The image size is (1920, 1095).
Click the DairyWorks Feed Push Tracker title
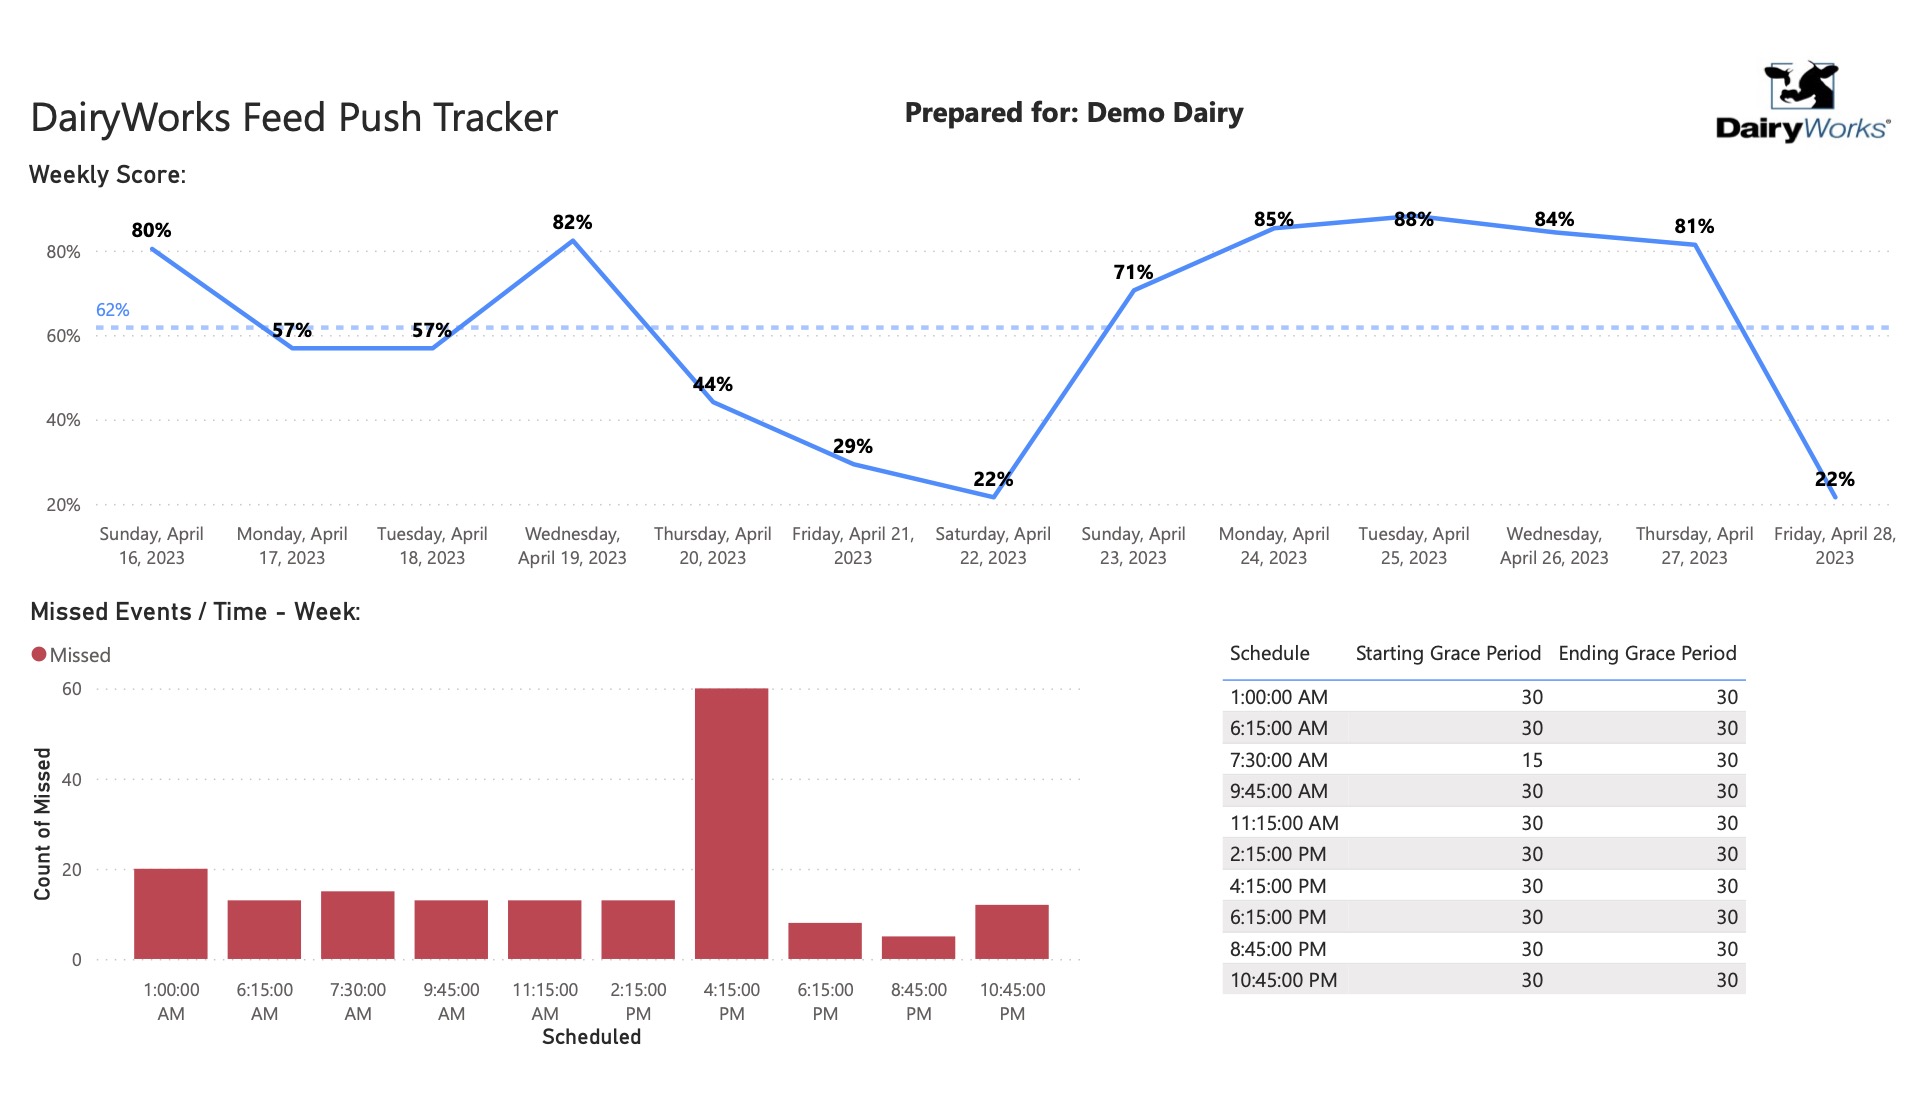pos(294,118)
